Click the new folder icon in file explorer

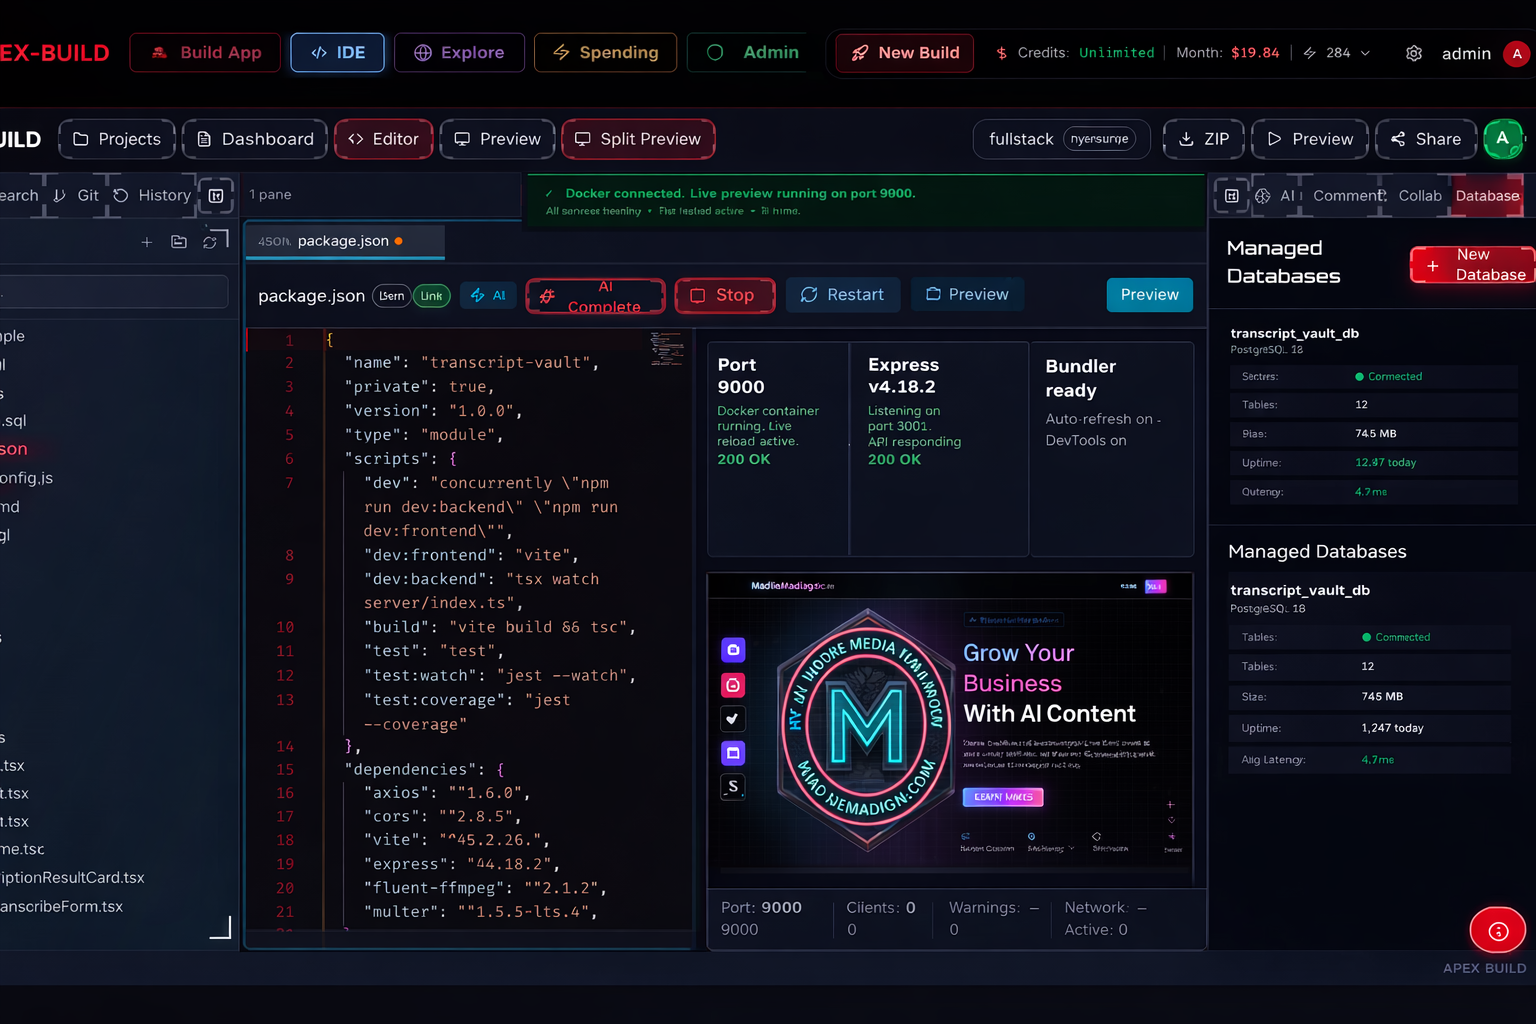coord(179,242)
